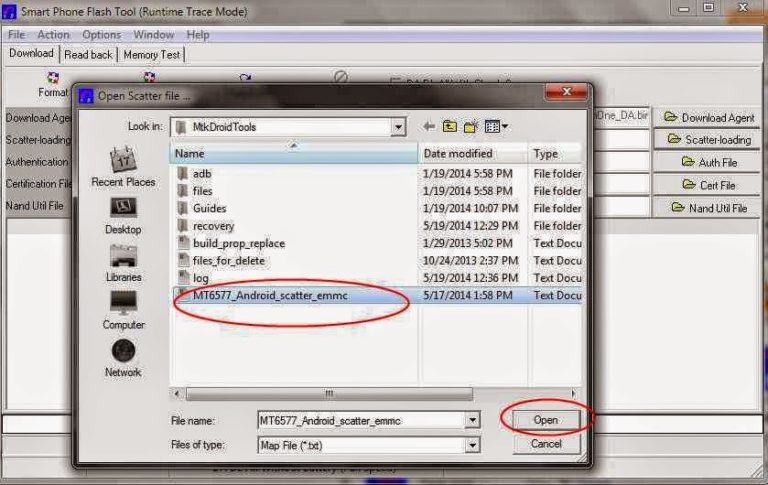
Task: Click the scrollbar left arrow in file list
Action: coord(177,393)
